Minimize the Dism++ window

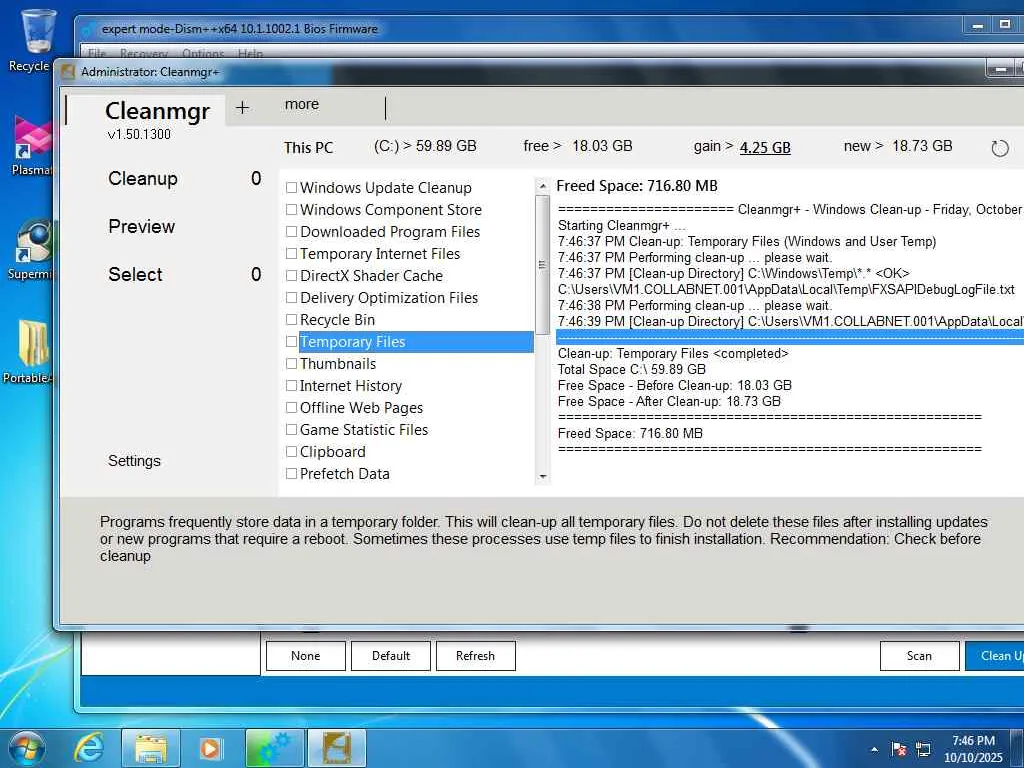coord(978,26)
